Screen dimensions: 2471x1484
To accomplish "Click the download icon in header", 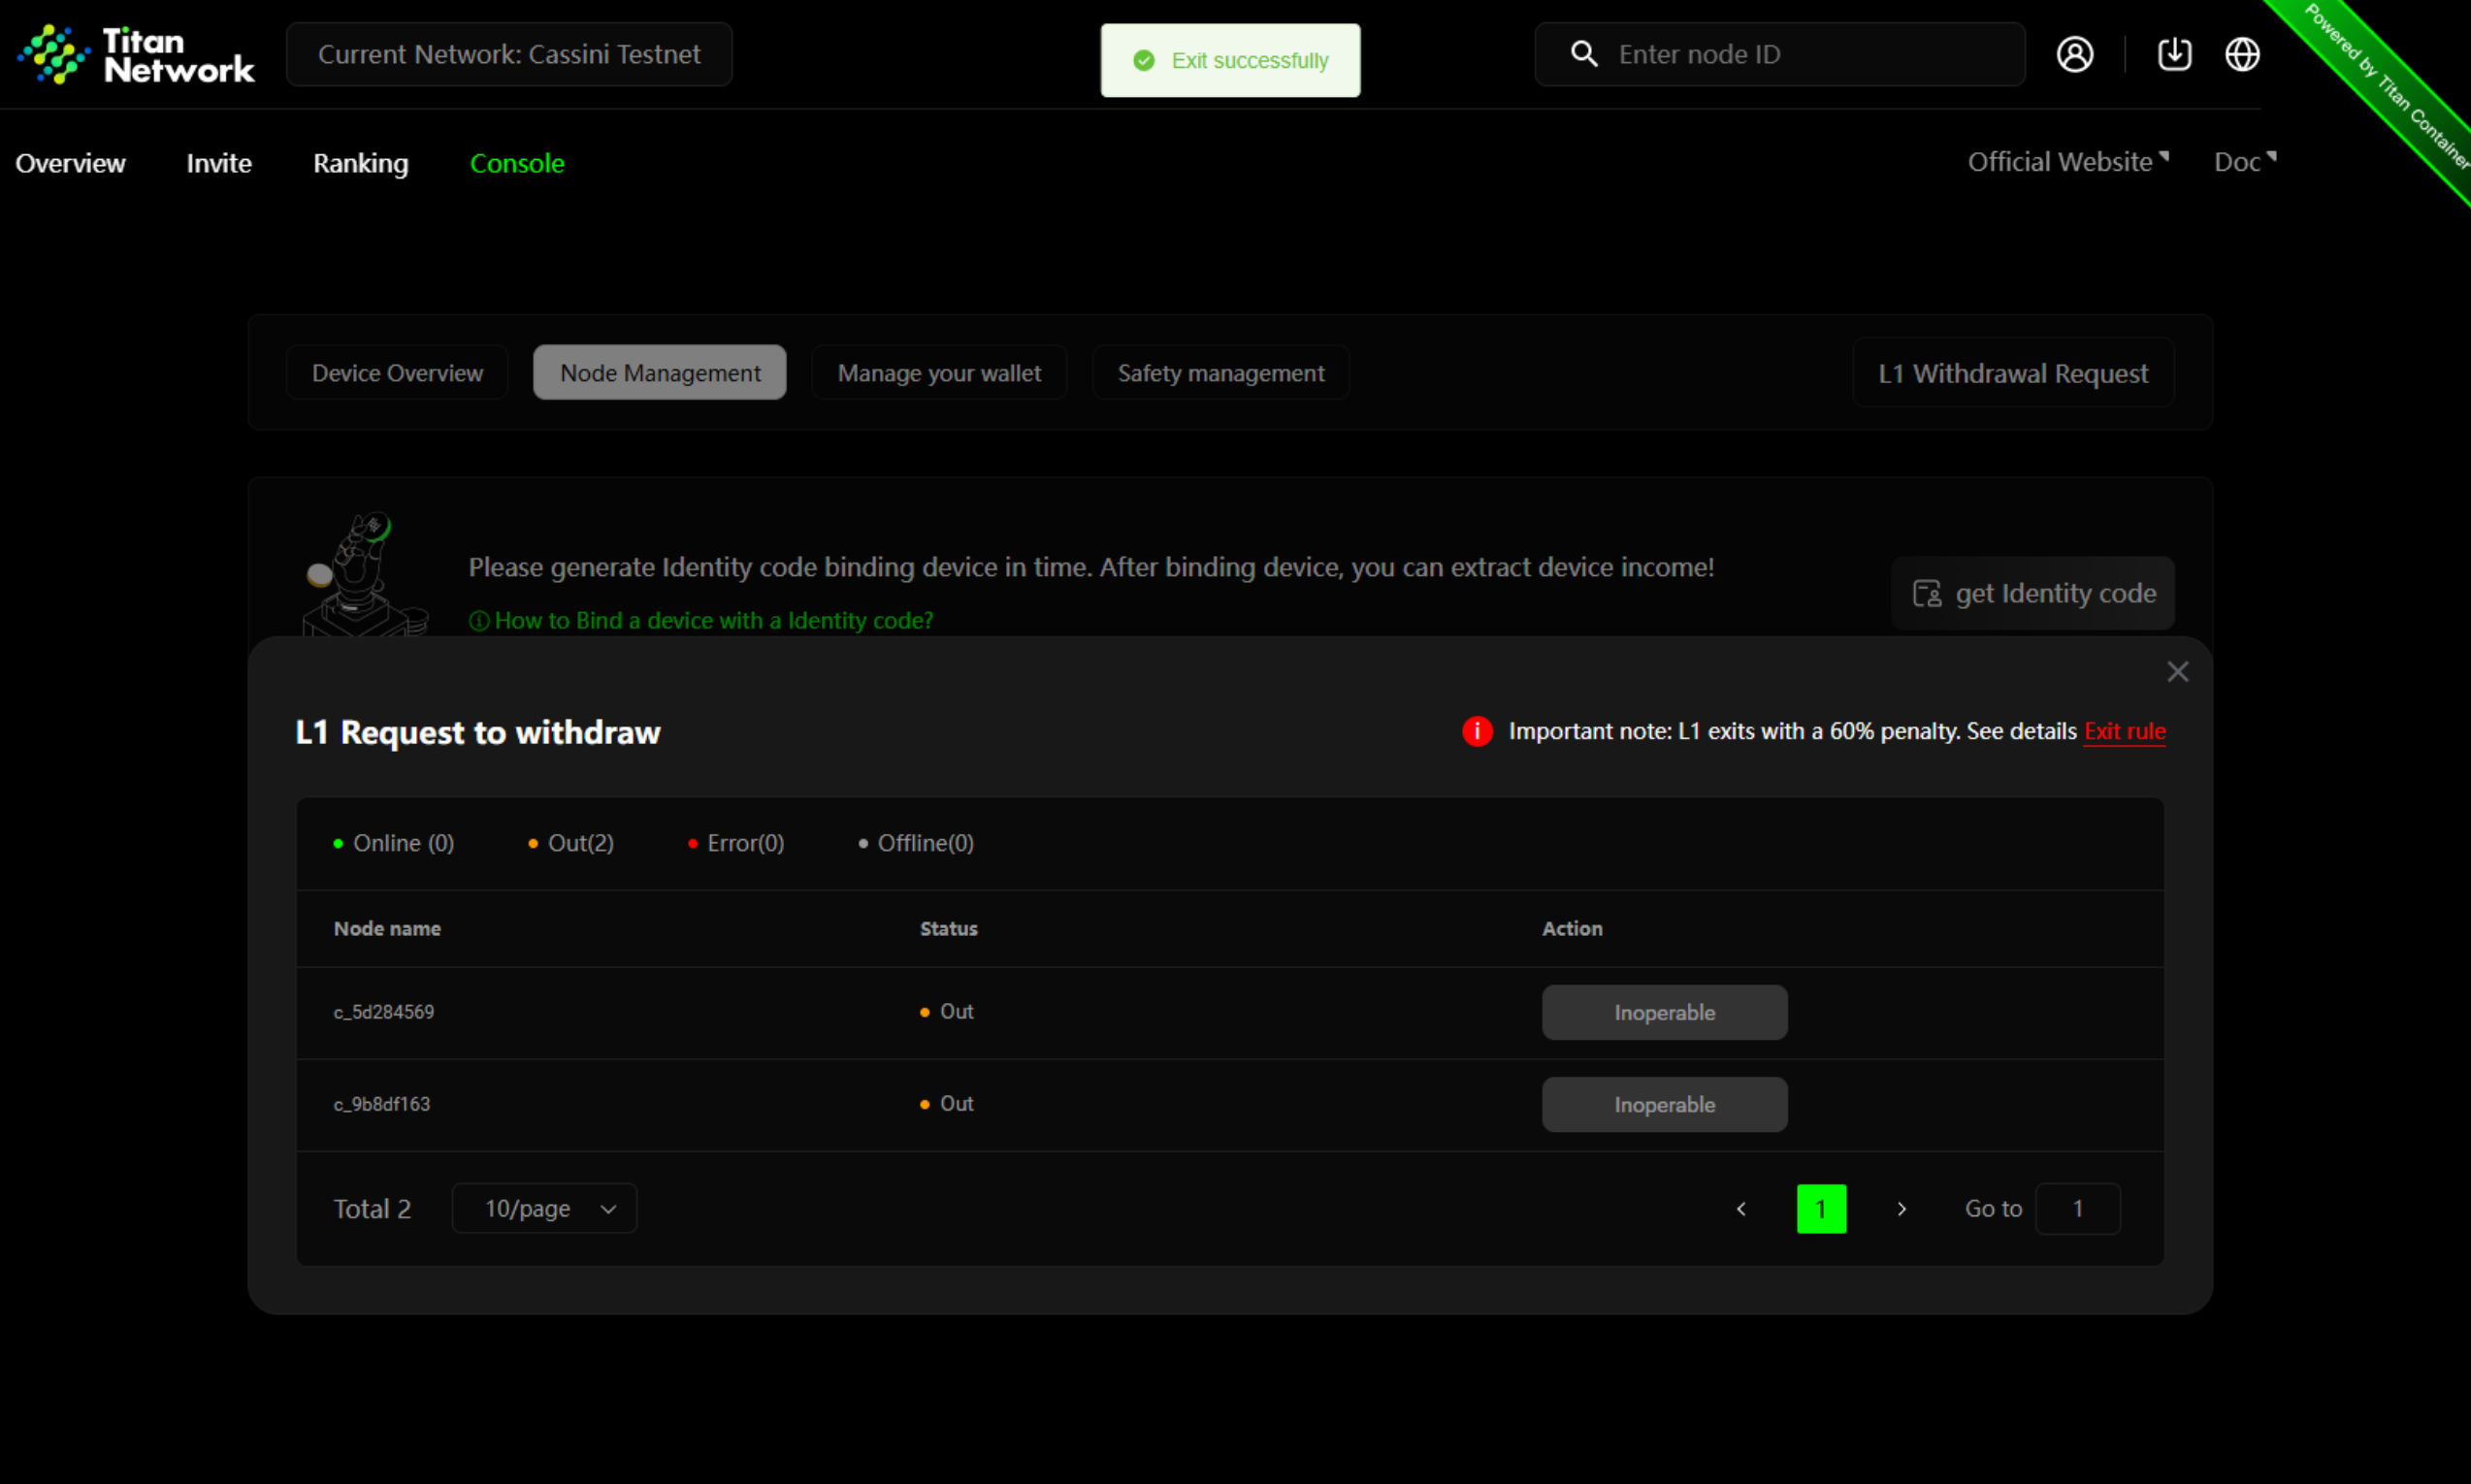I will tap(2174, 54).
